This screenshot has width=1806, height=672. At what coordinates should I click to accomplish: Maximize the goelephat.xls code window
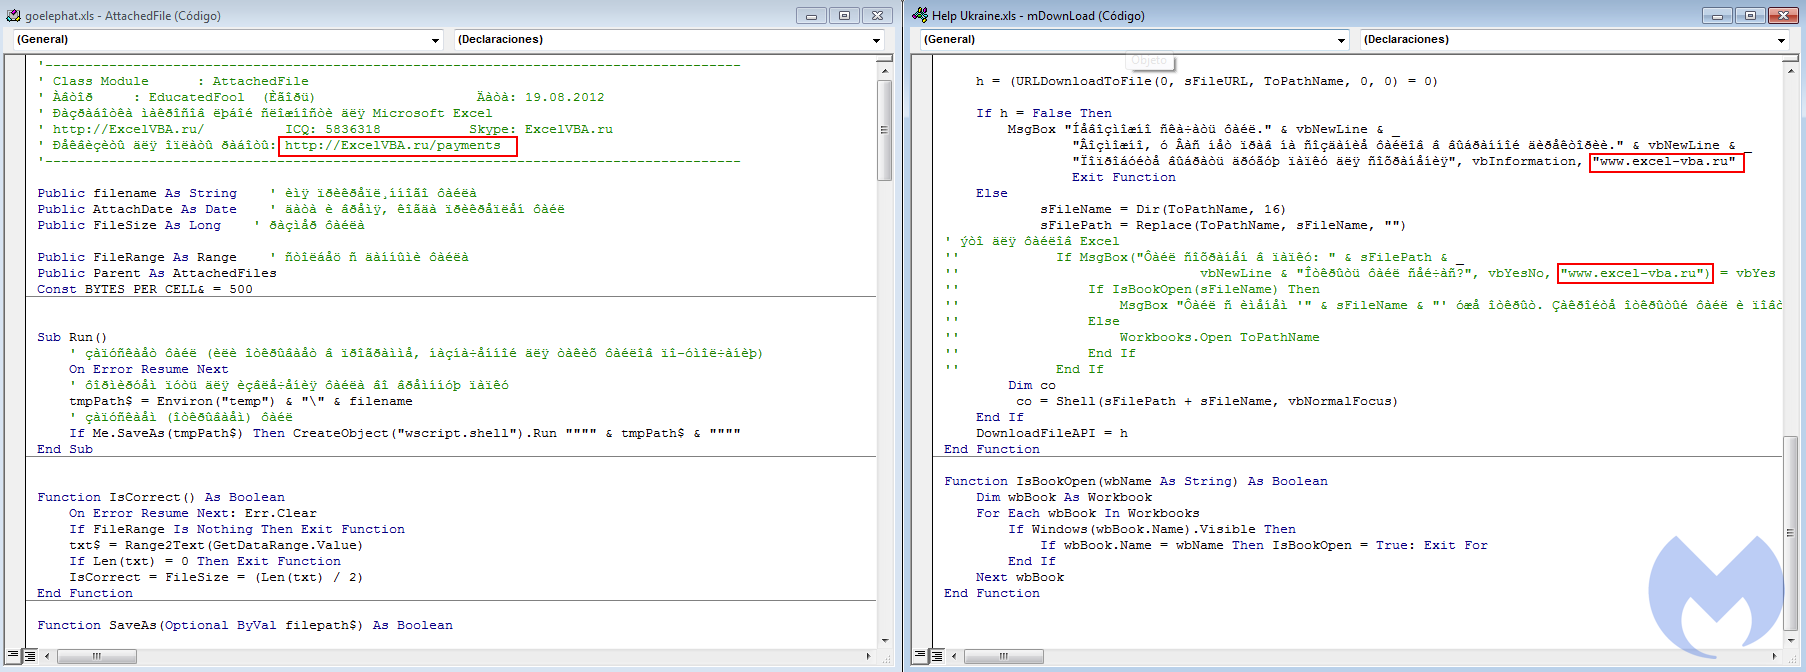click(x=844, y=15)
